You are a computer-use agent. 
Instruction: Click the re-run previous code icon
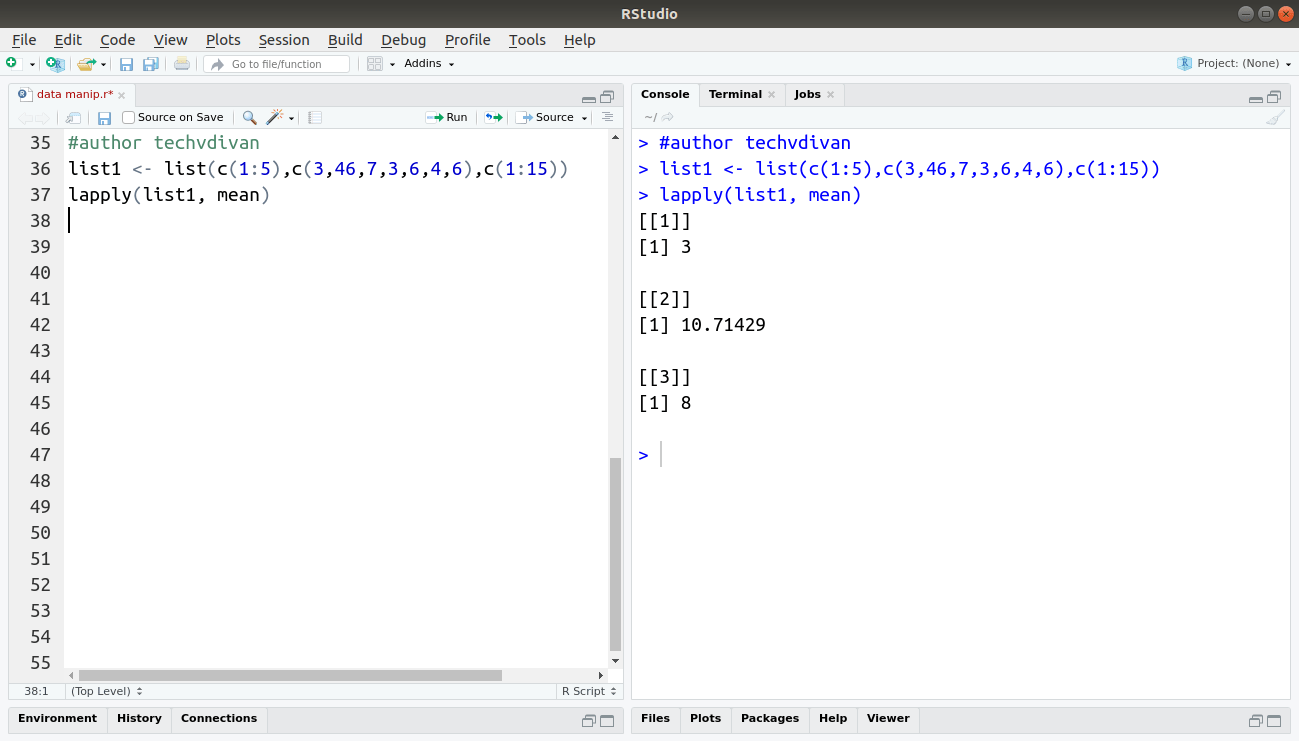pos(493,117)
